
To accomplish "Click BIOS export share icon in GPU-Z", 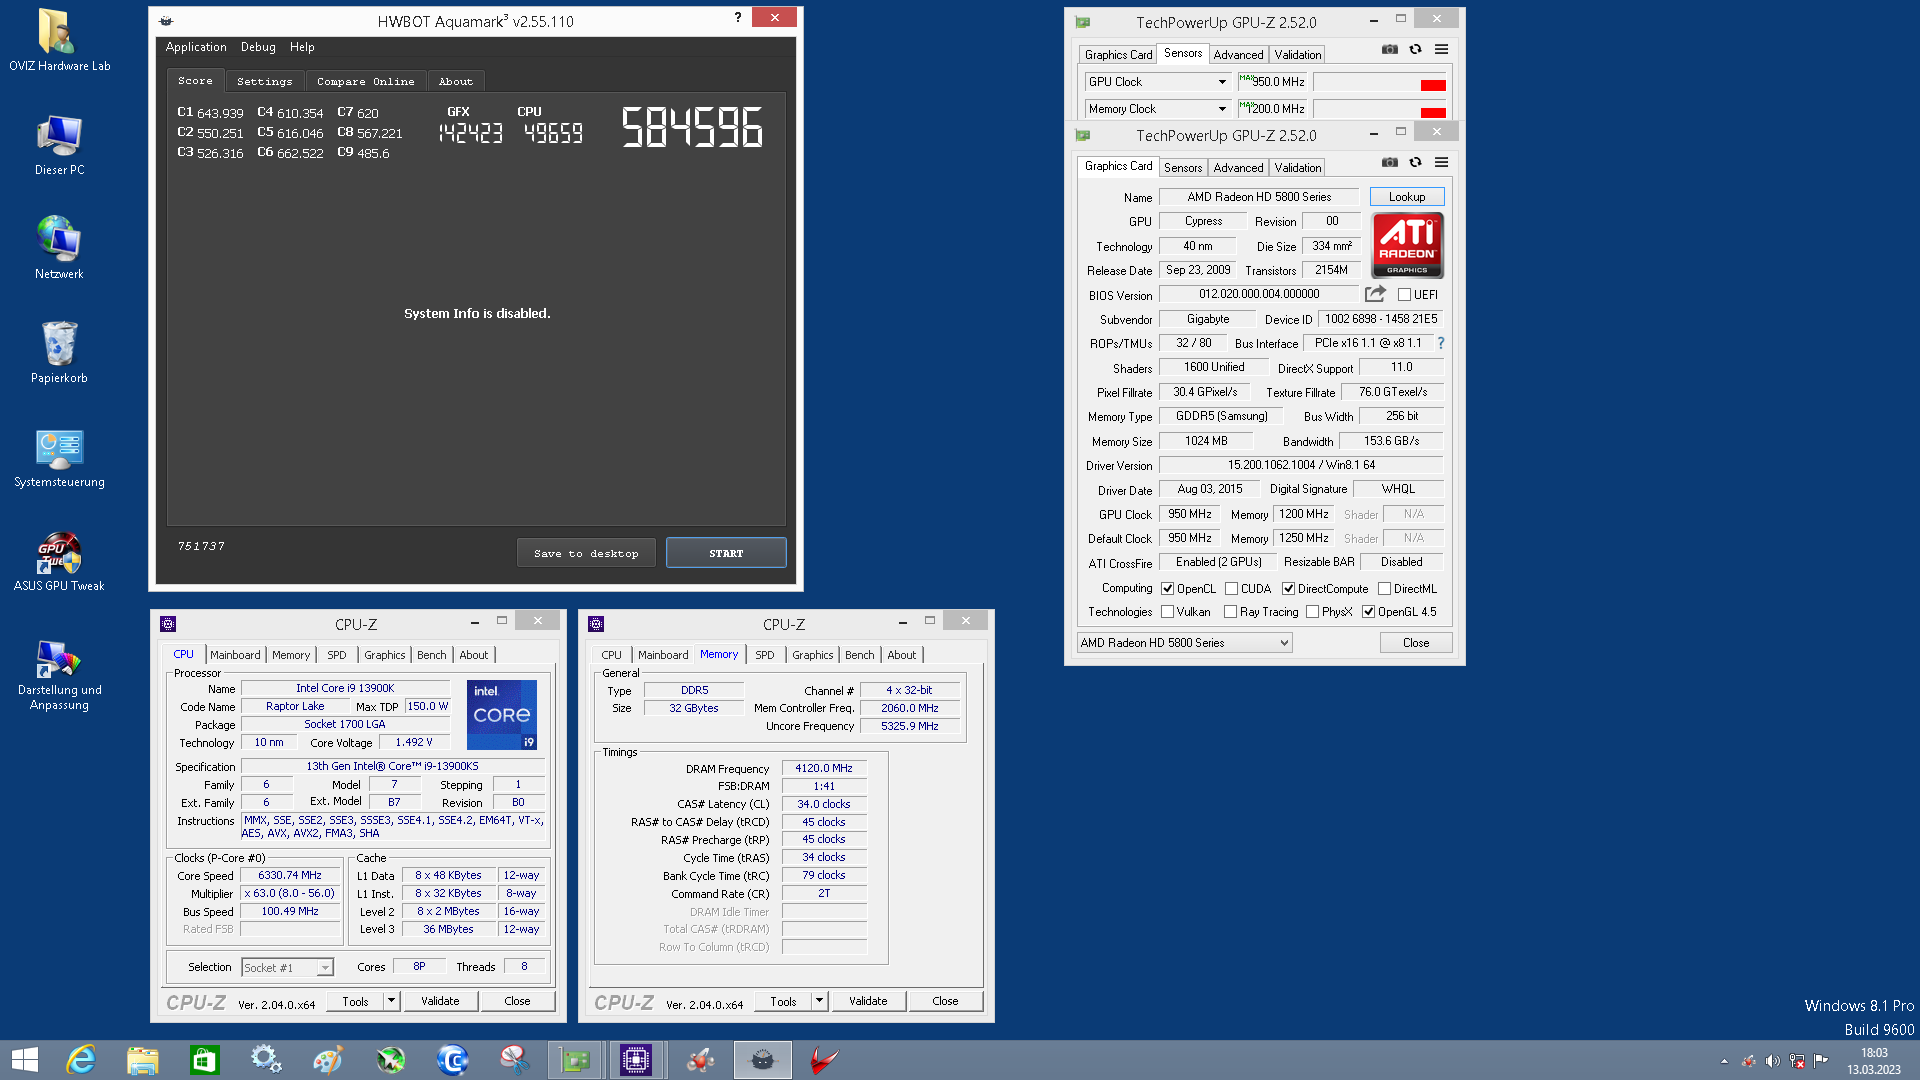I will pos(1375,294).
